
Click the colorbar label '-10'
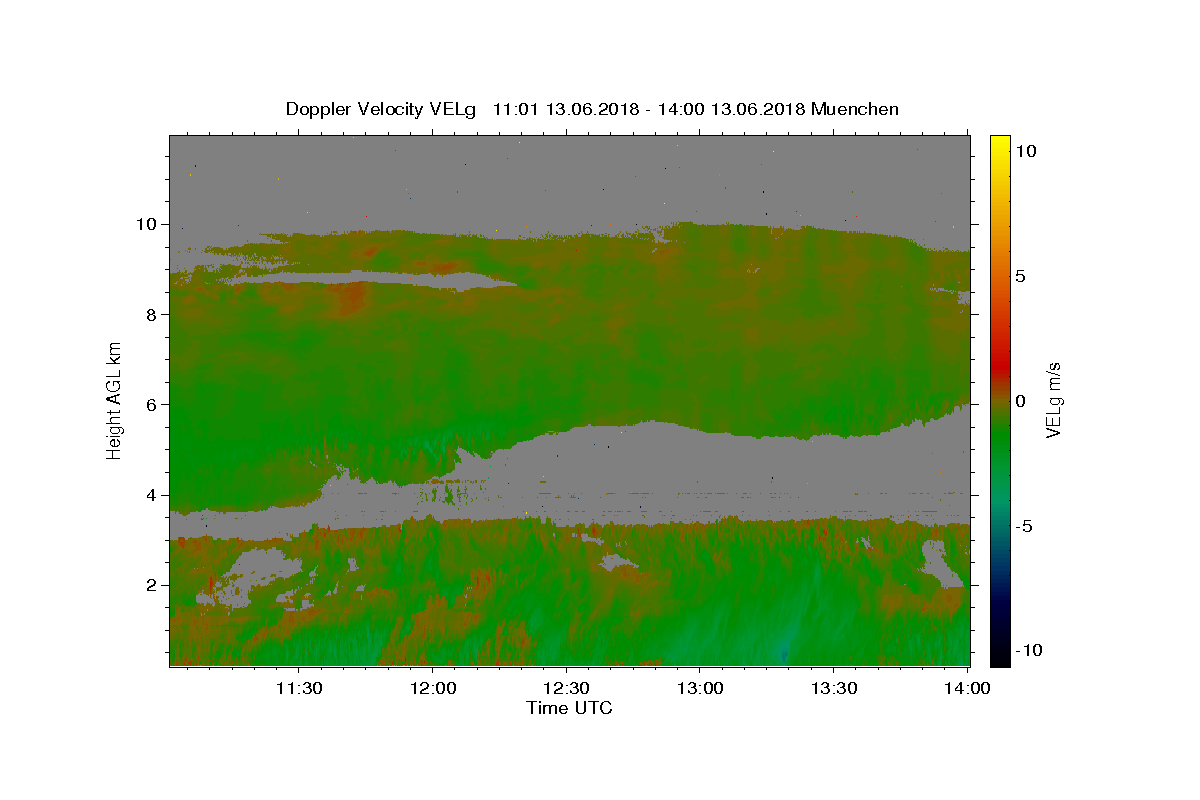(1028, 651)
